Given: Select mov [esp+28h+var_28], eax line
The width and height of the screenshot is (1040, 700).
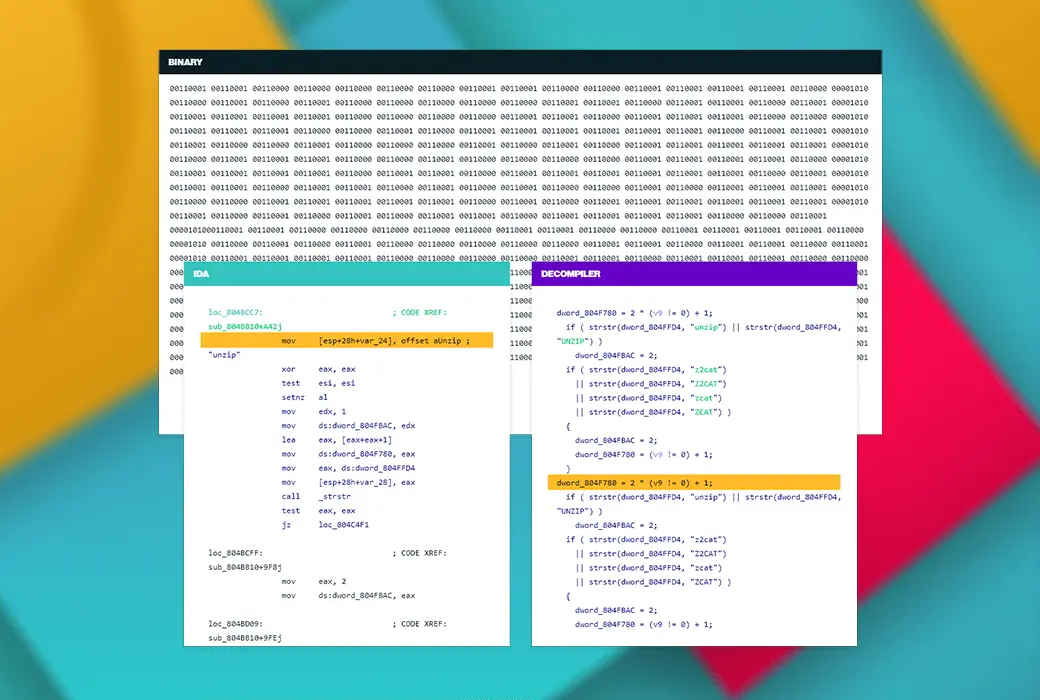Looking at the screenshot, I should 348,482.
